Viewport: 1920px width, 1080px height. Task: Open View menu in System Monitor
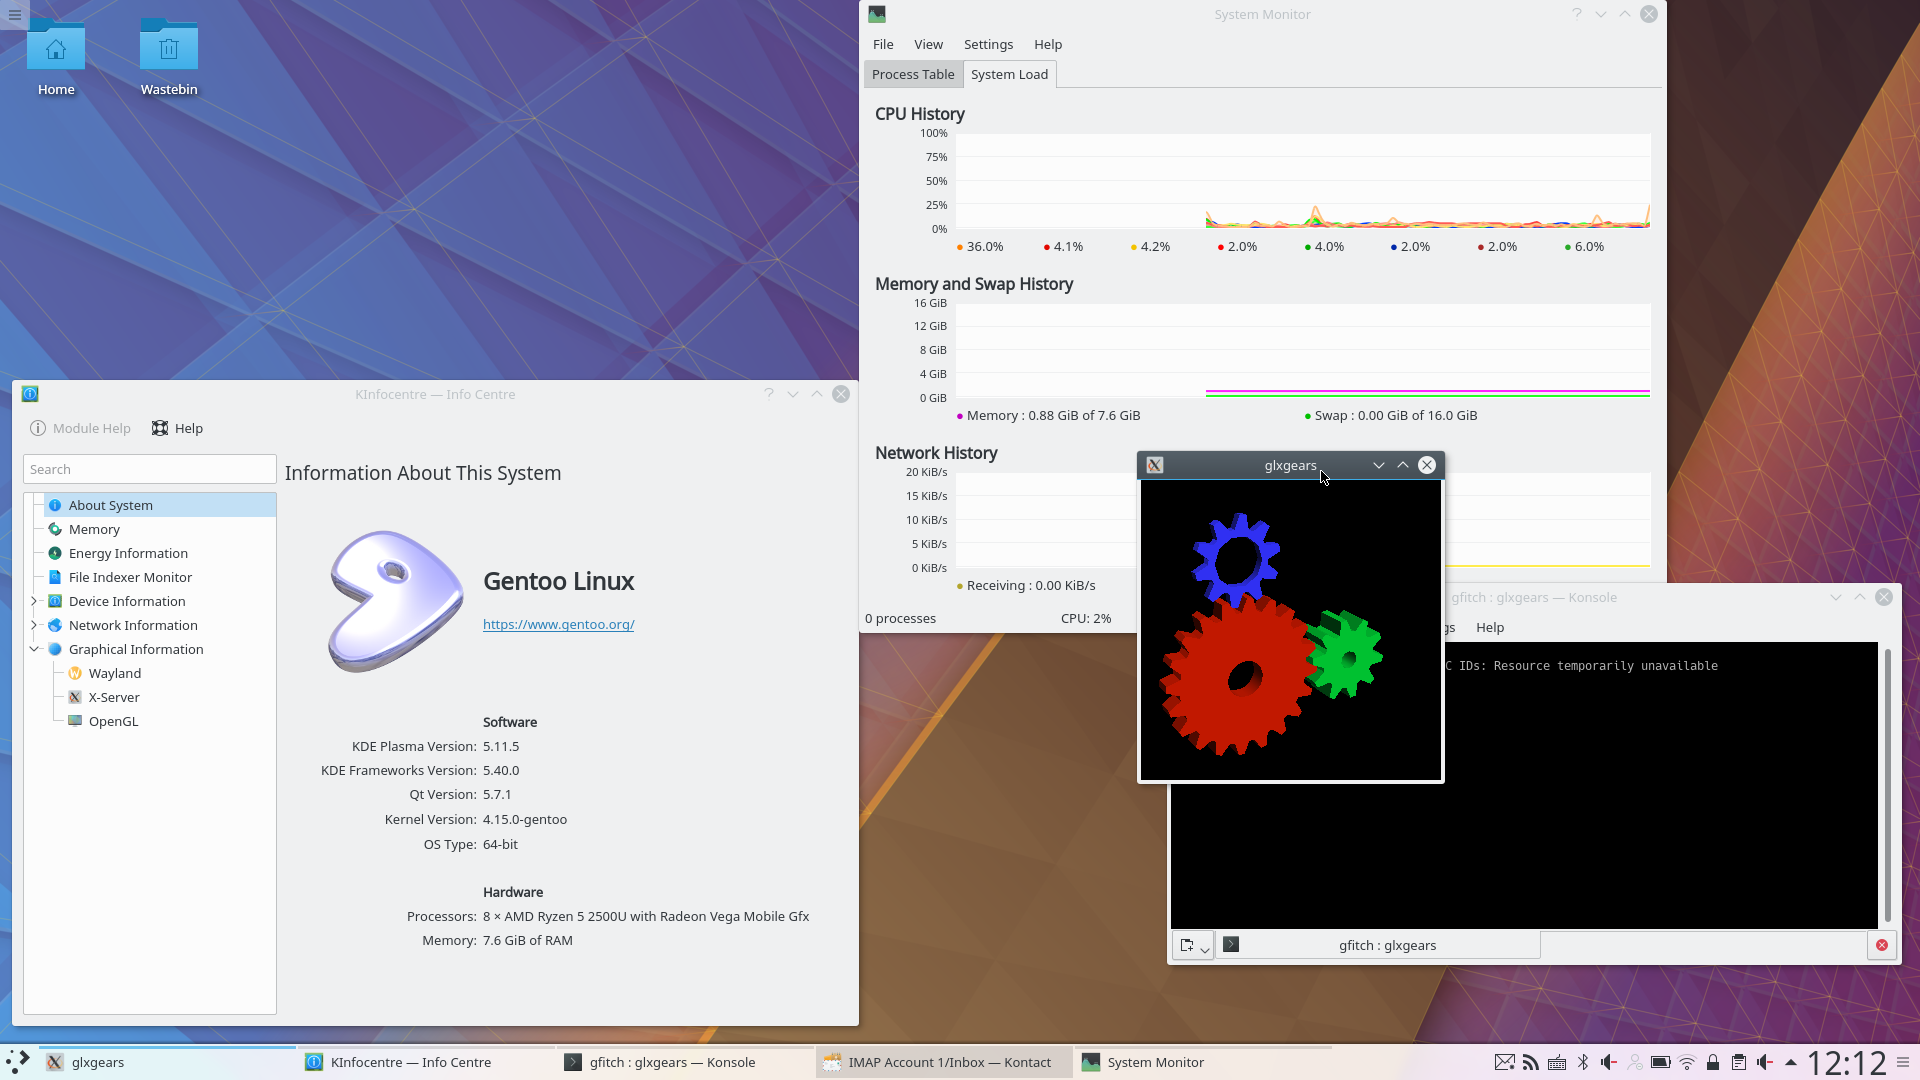click(x=928, y=44)
